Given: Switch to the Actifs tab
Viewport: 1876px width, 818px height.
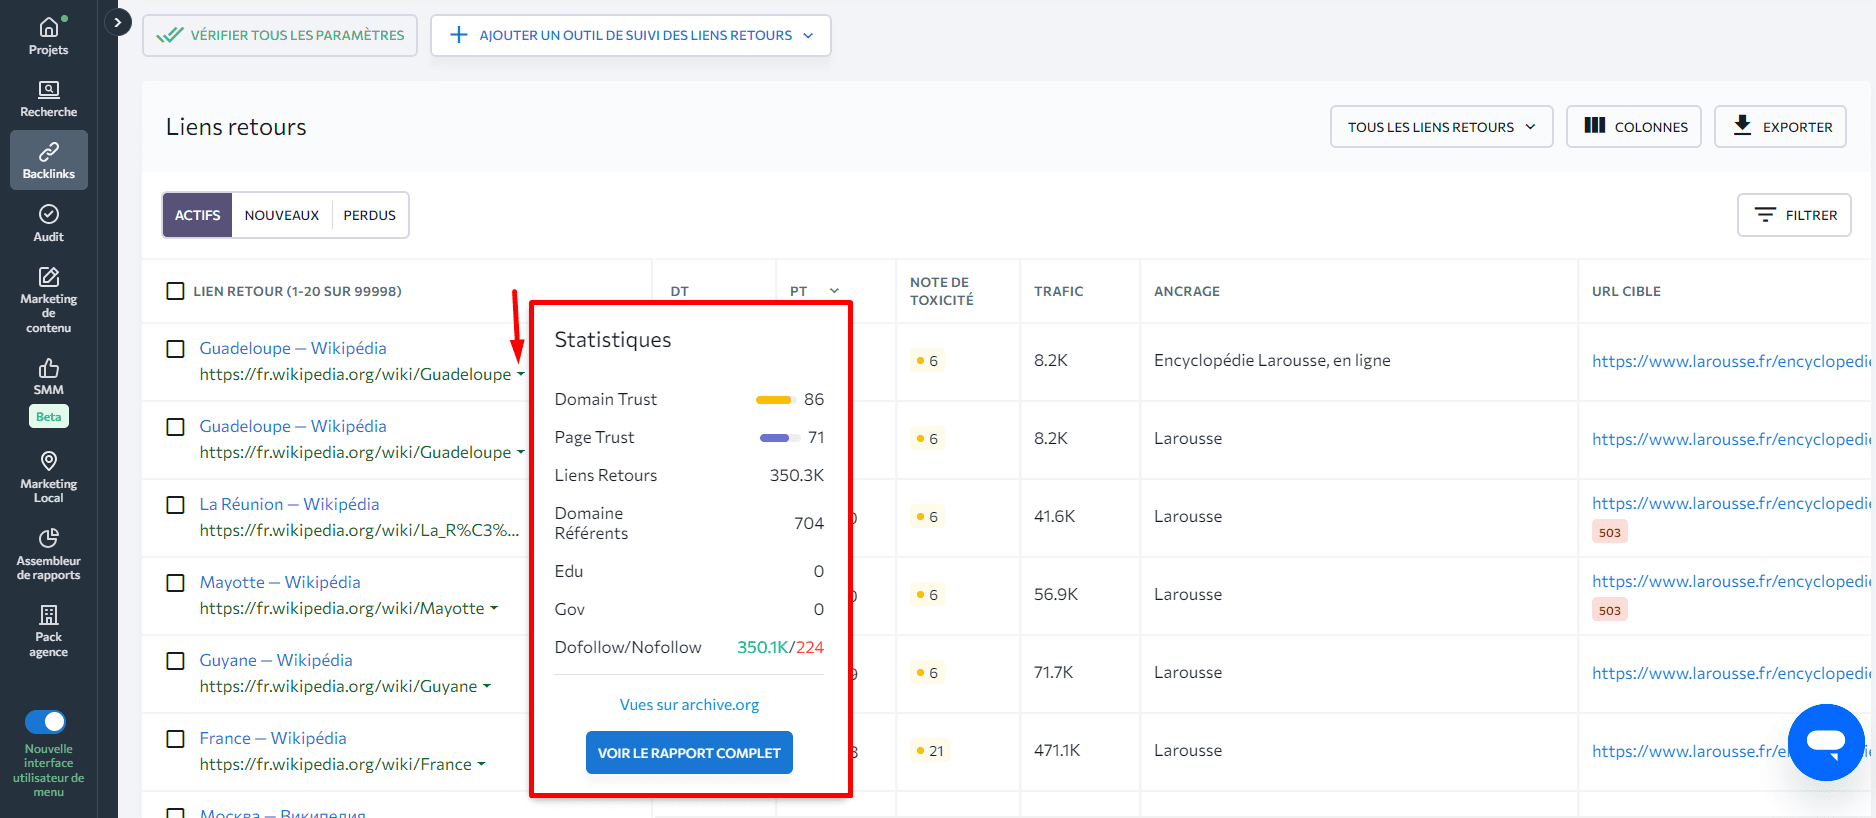Looking at the screenshot, I should (197, 215).
